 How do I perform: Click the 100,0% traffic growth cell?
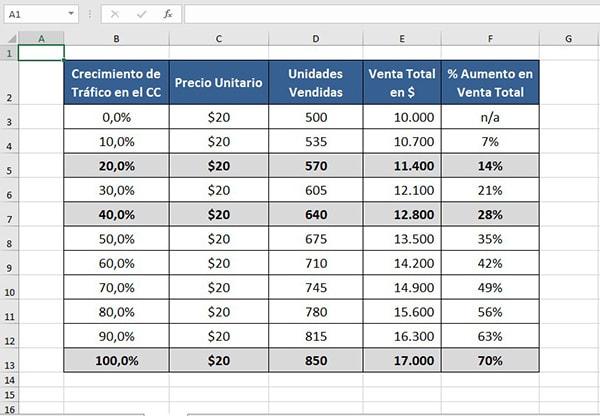tap(116, 361)
